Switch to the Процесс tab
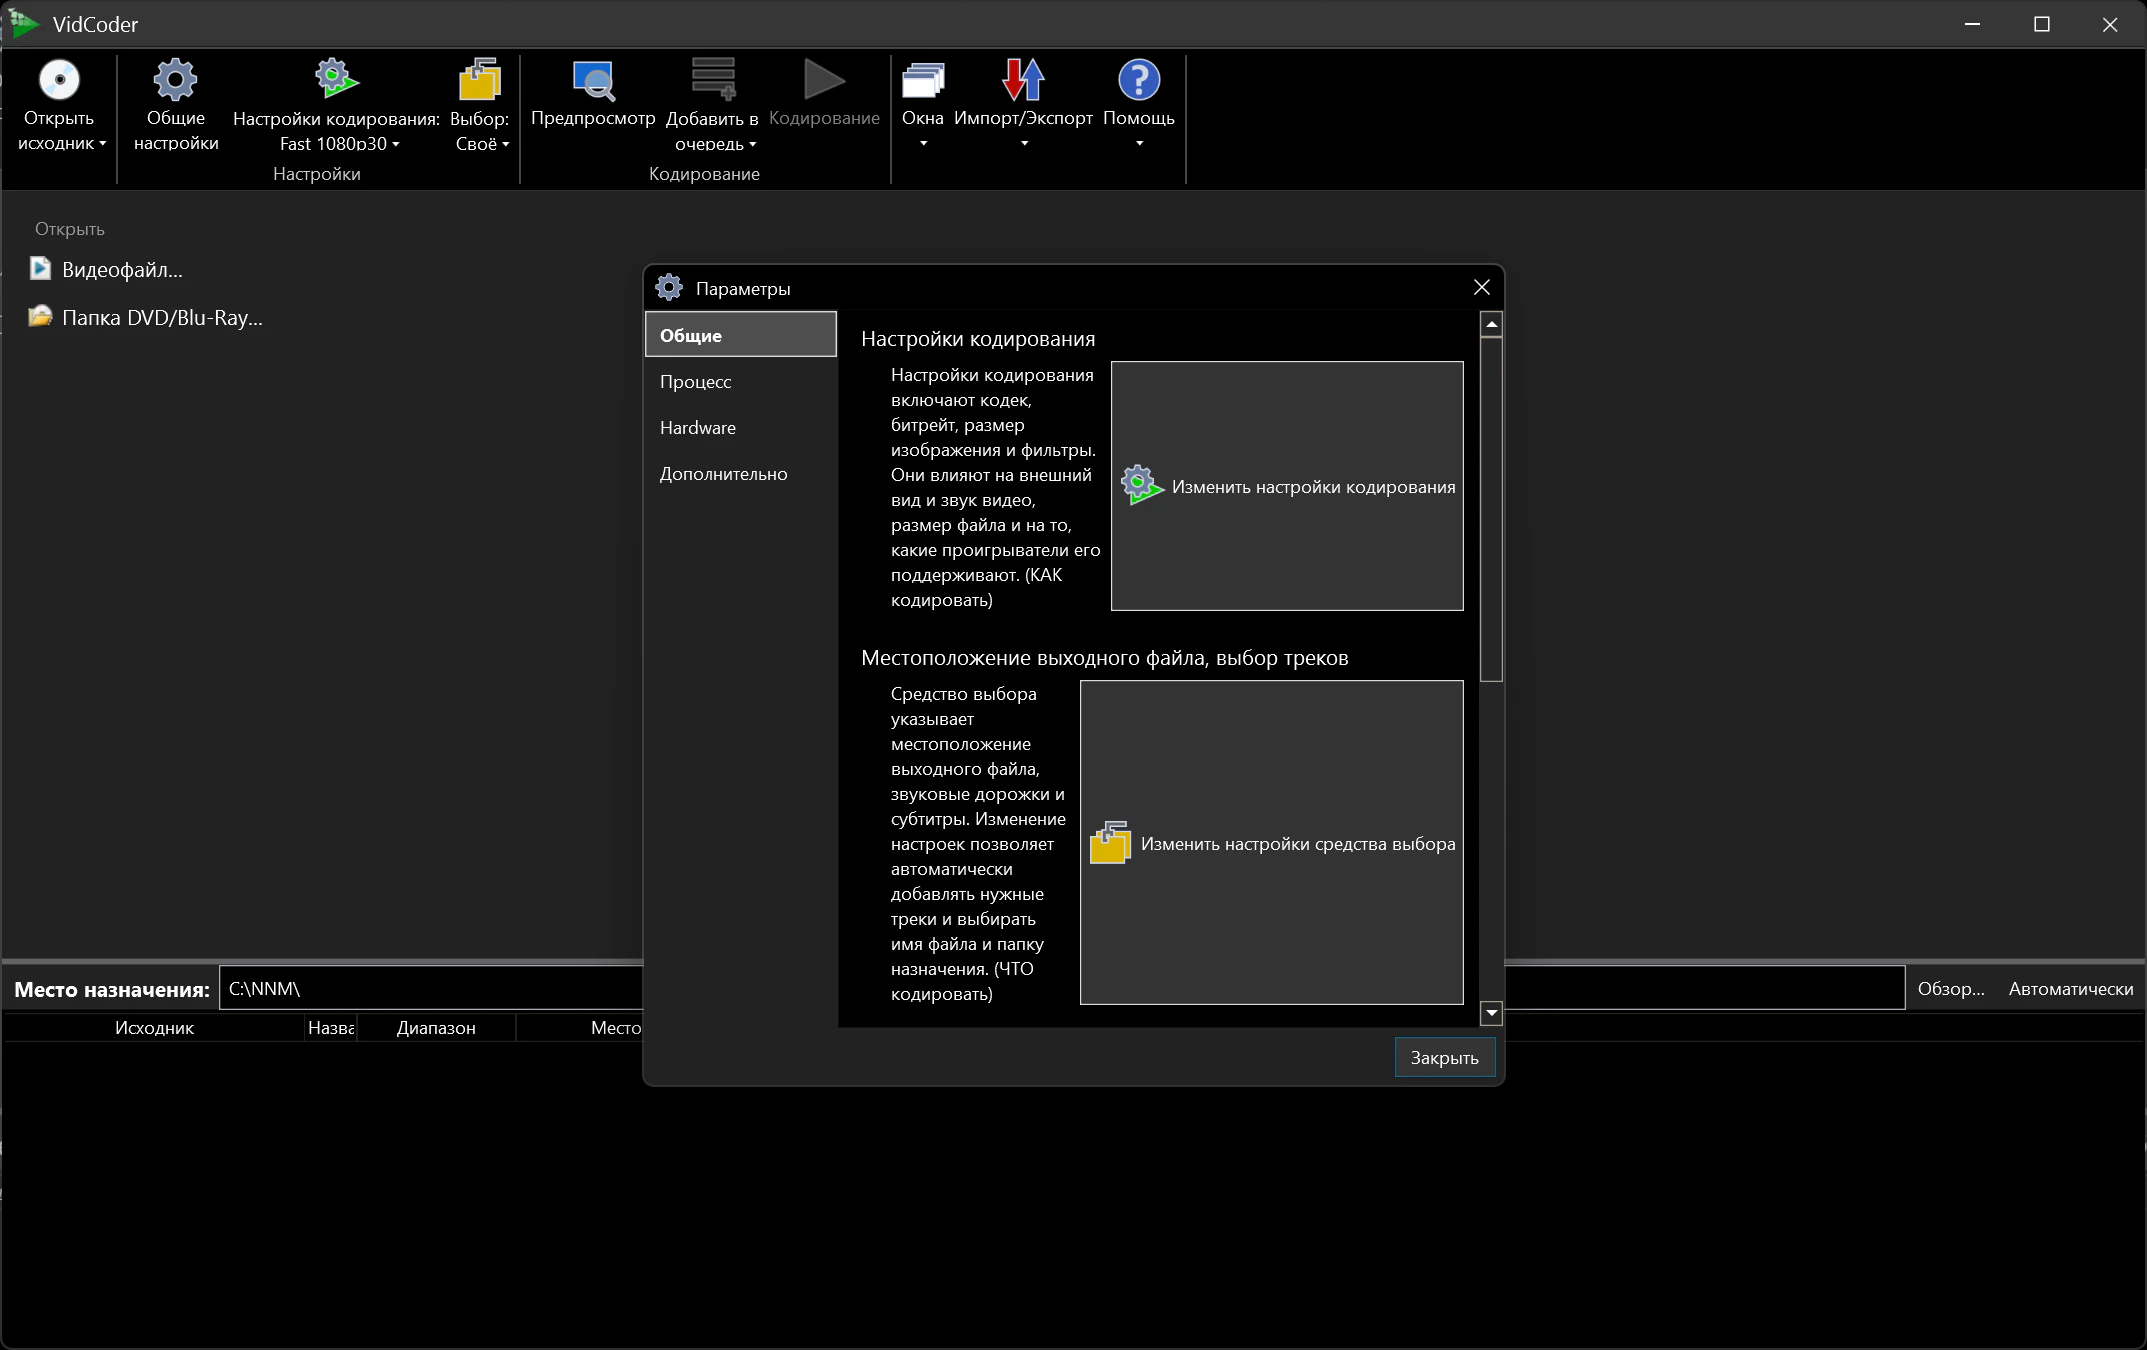Screen dimensions: 2147x1350 (x=695, y=382)
